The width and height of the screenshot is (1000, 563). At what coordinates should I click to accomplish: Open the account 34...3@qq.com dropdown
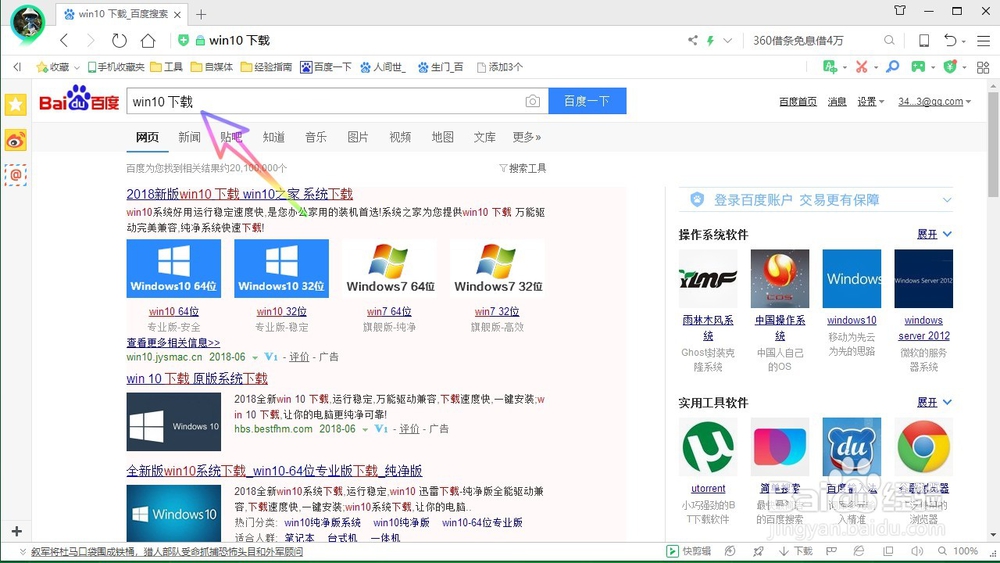click(934, 101)
